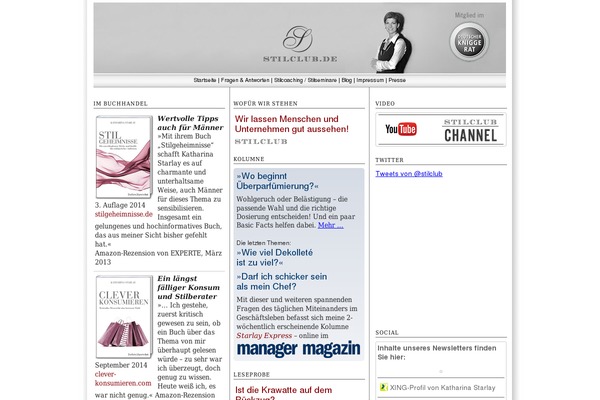Screen dimensions: 600x400
Task: Follow the stilgeheimnisse.de link
Action: pyautogui.click(x=124, y=214)
